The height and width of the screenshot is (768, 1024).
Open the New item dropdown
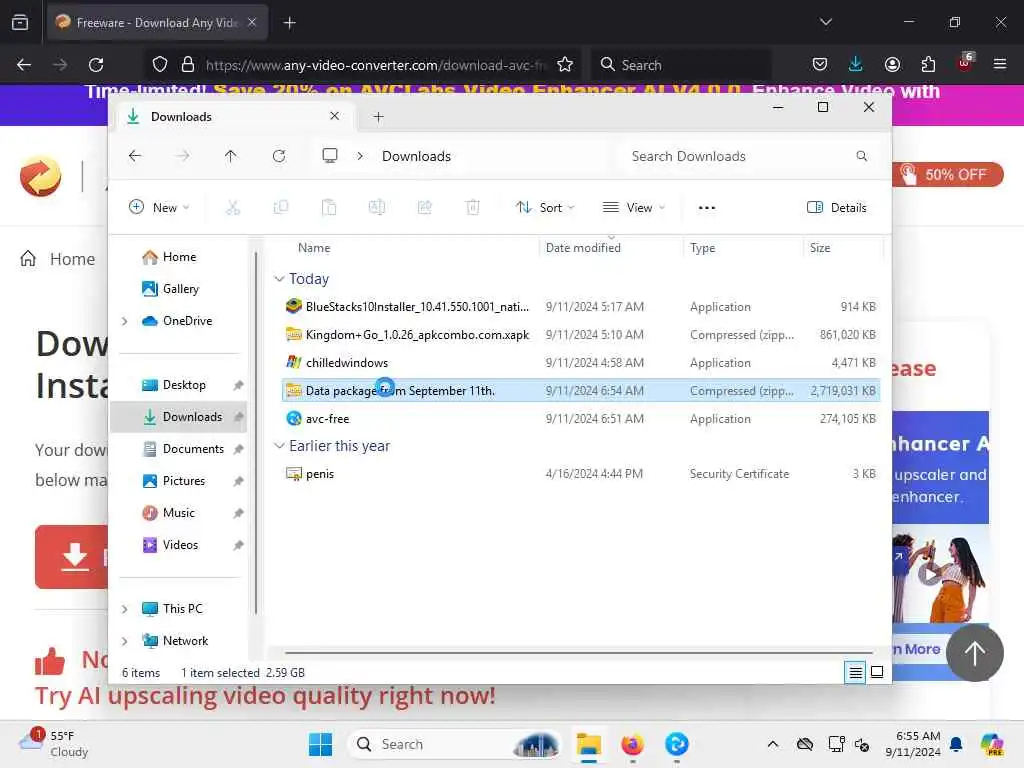[x=159, y=208]
